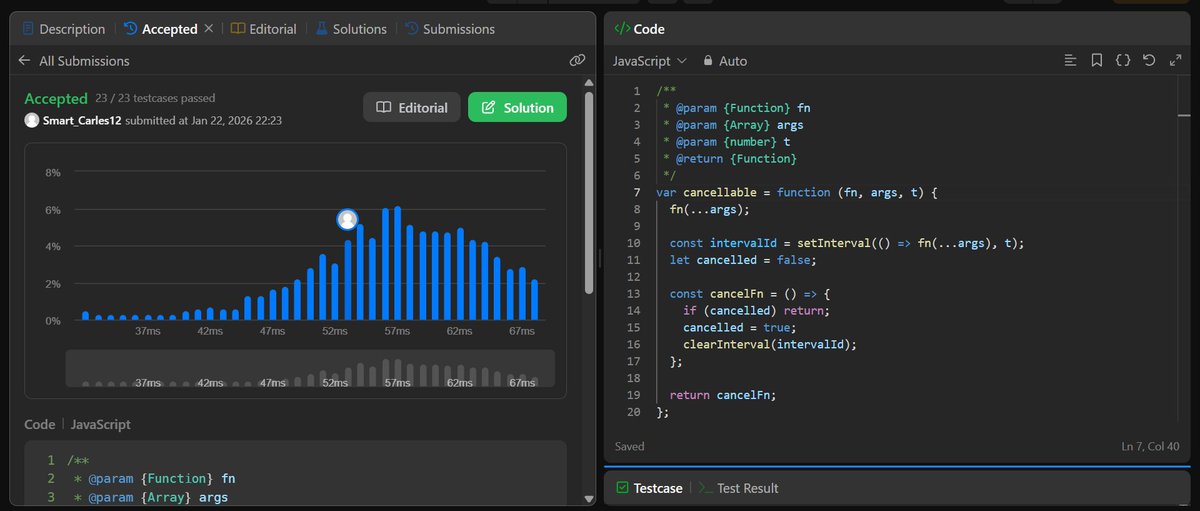This screenshot has width=1200, height=511.
Task: Switch to the Accepted tab
Action: click(x=160, y=29)
